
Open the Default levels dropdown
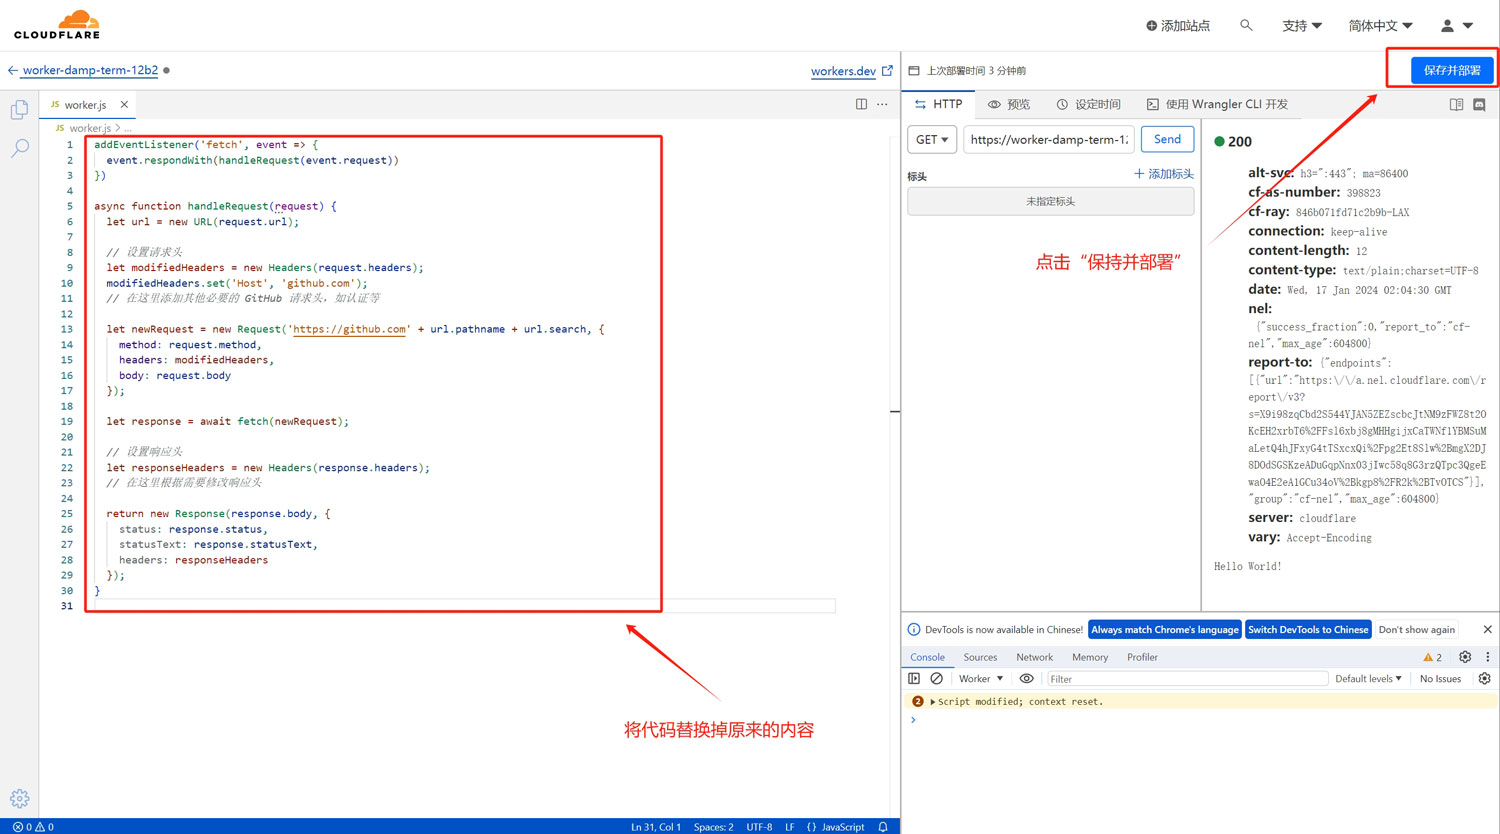1368,679
